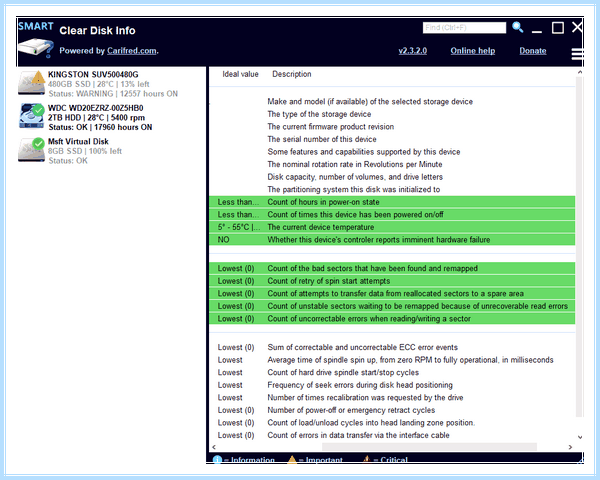The width and height of the screenshot is (600, 480).
Task: Click the blue Information legend icon
Action: tap(217, 459)
